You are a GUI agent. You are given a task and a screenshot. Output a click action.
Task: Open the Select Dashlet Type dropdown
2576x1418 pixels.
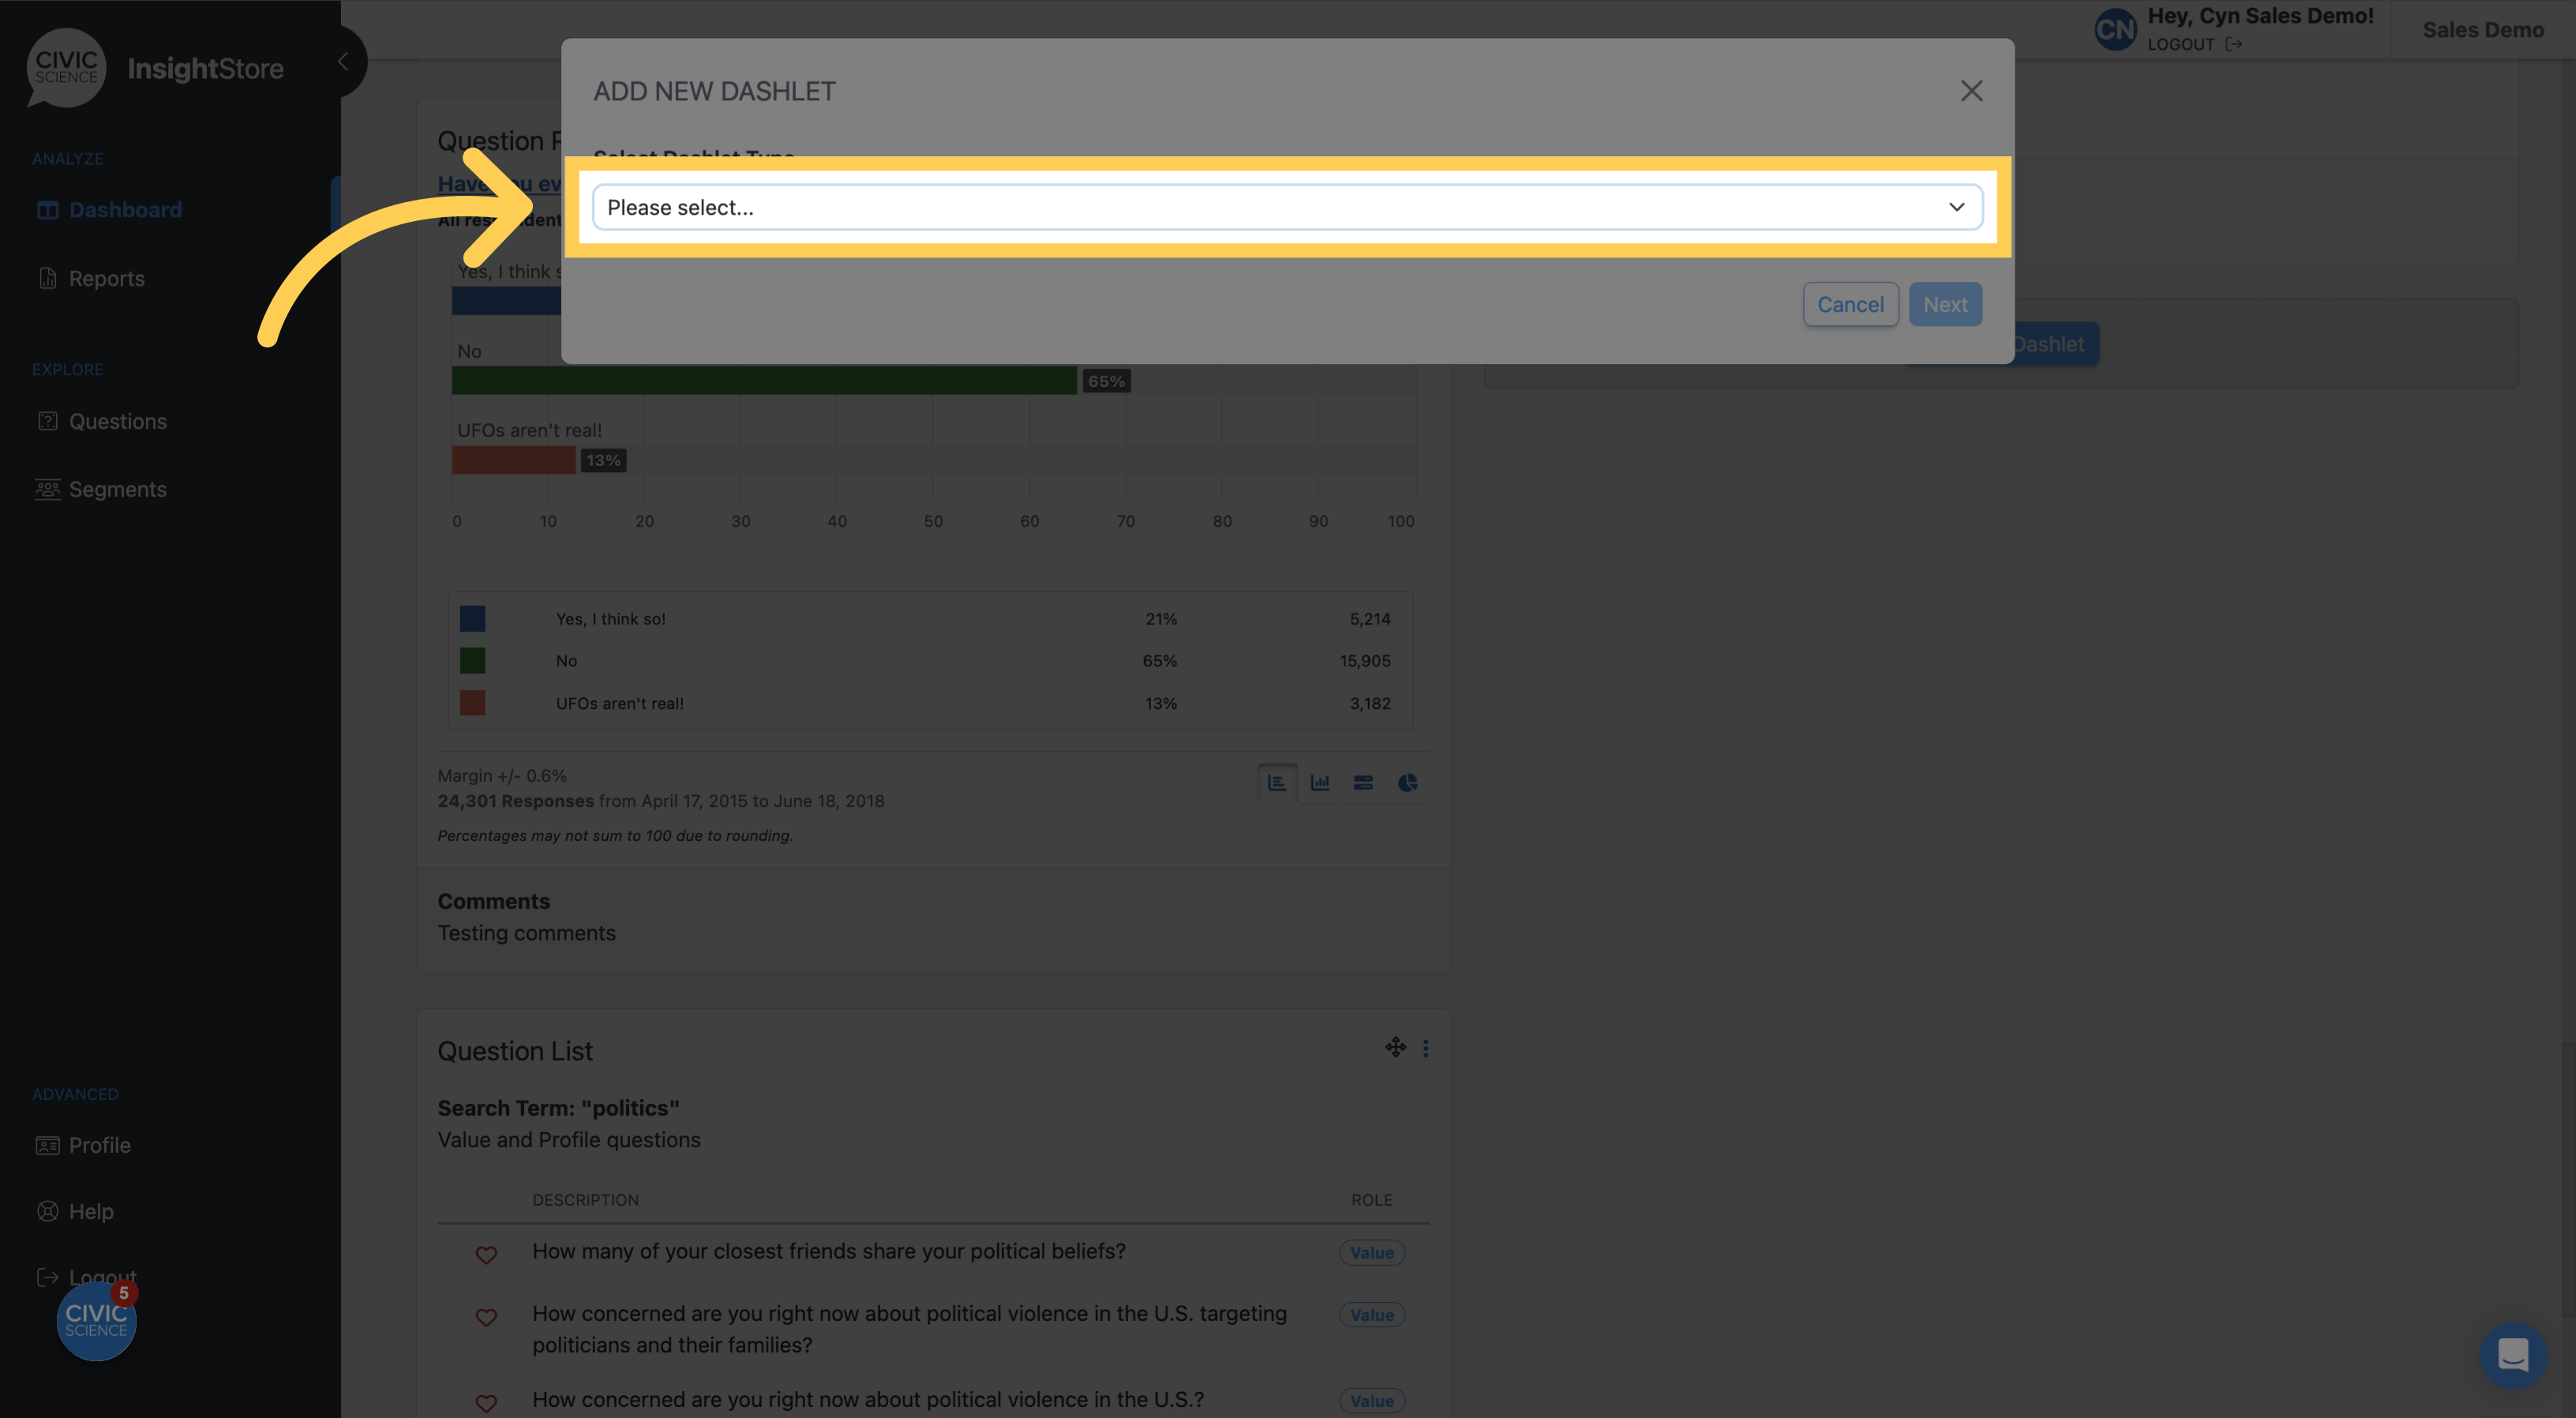click(1286, 204)
